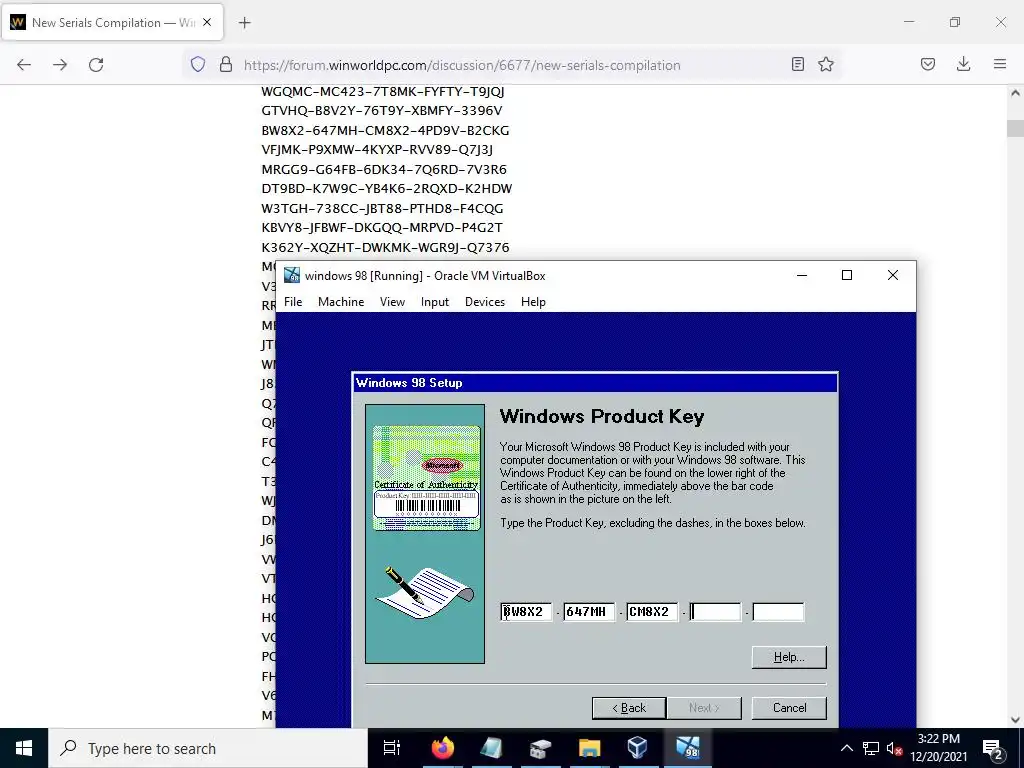This screenshot has width=1024, height=768.
Task: Click serial K362Y-XQZHT-DWKMK-WGR9J-Q7376
Action: pyautogui.click(x=385, y=248)
